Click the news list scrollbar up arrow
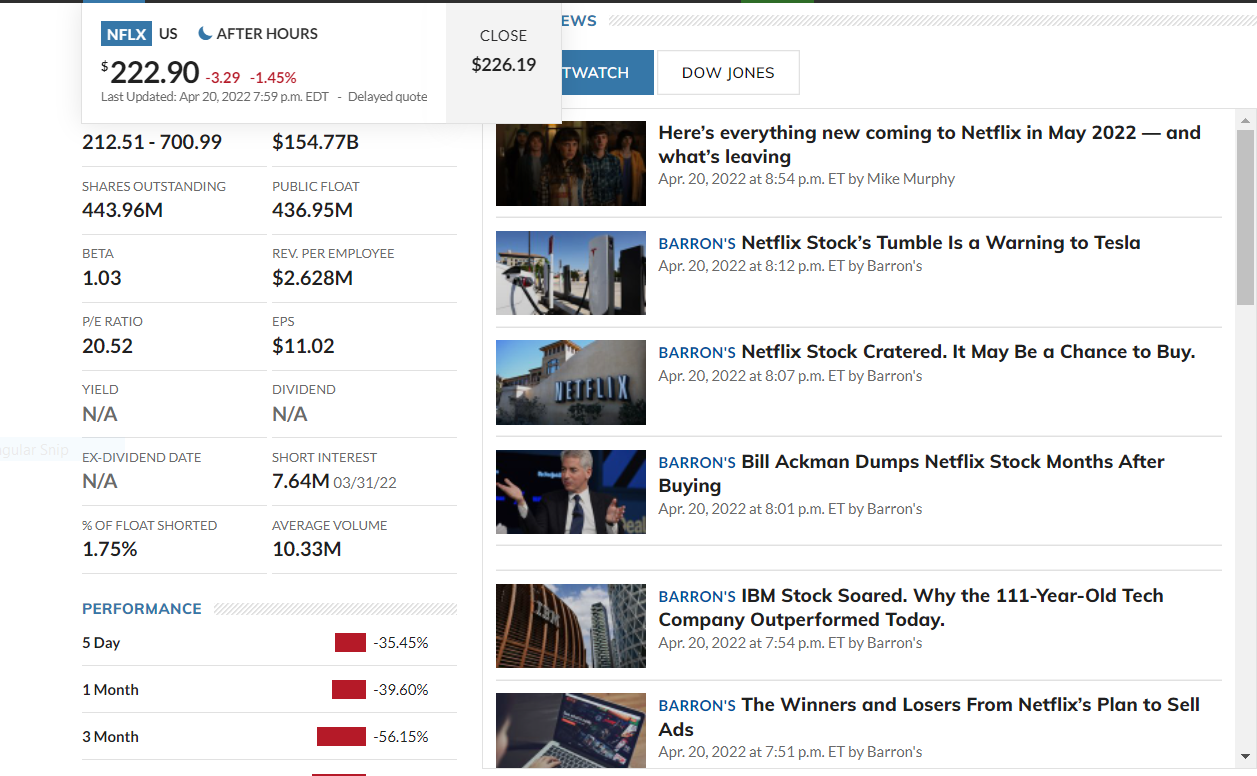This screenshot has width=1257, height=776. [1245, 120]
